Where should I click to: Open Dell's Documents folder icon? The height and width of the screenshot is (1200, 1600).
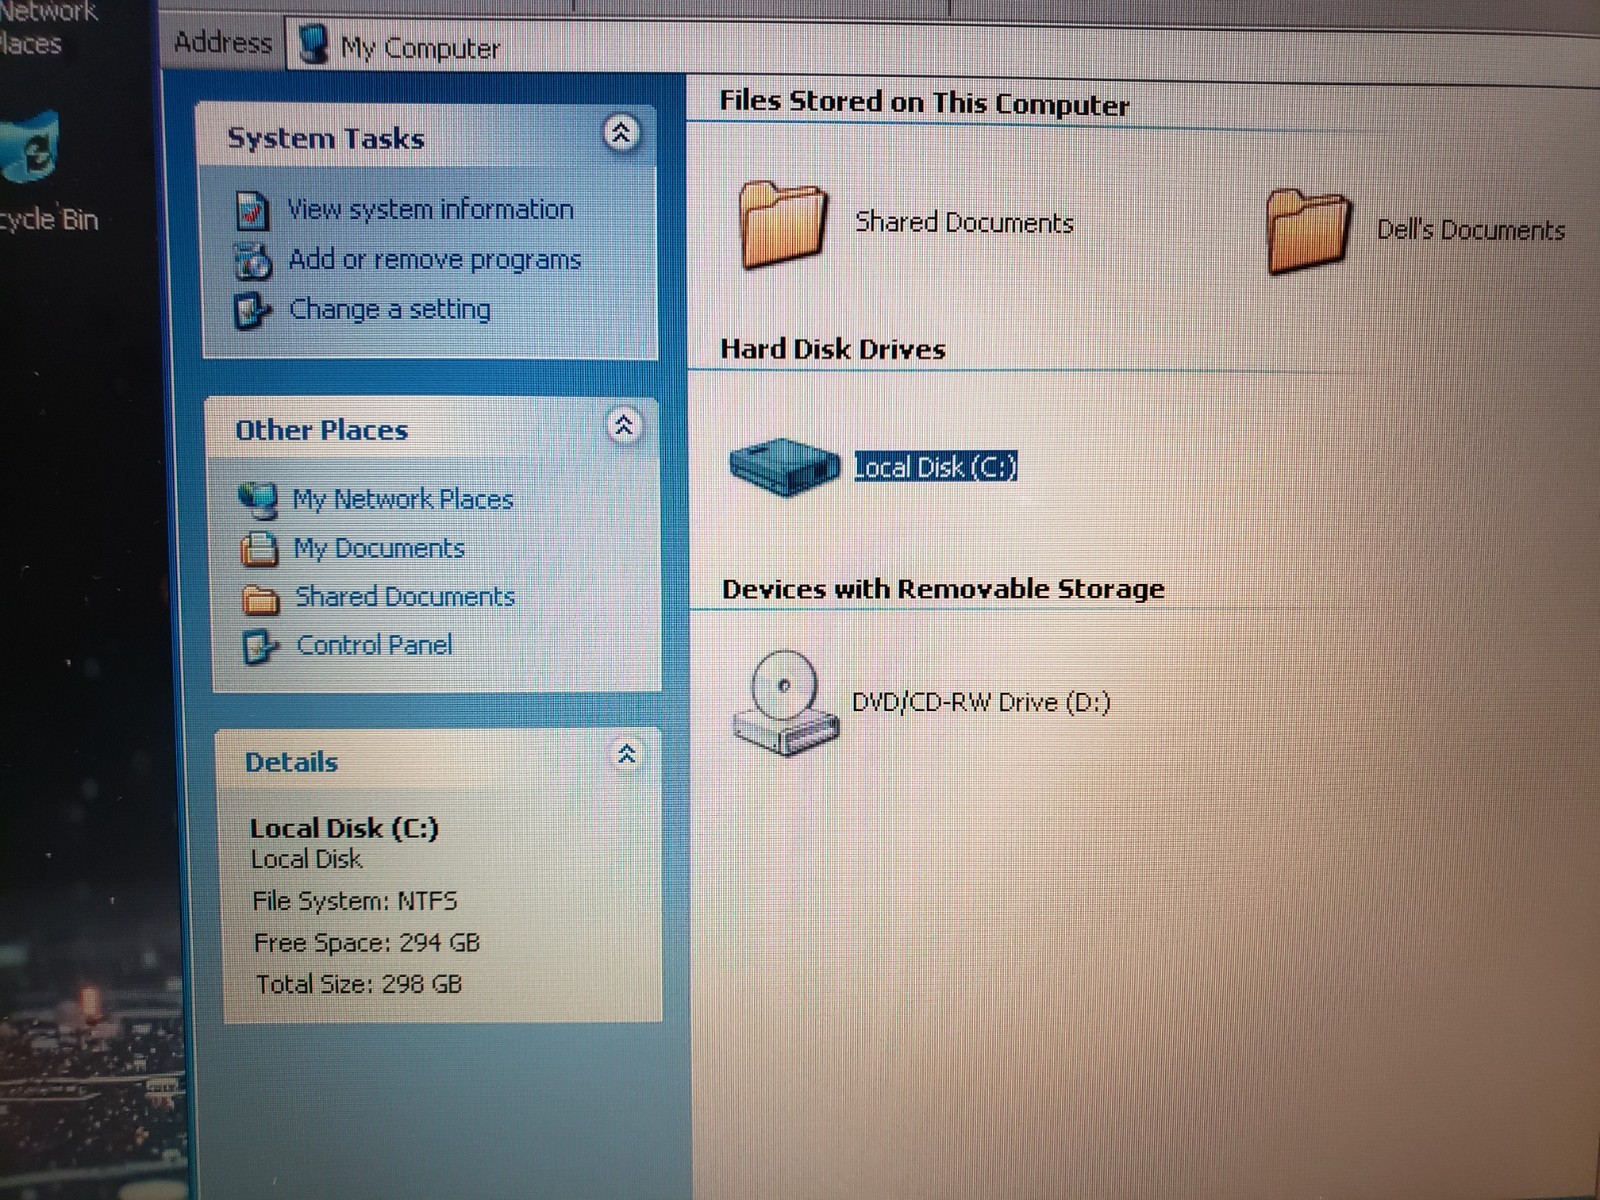(x=1309, y=231)
